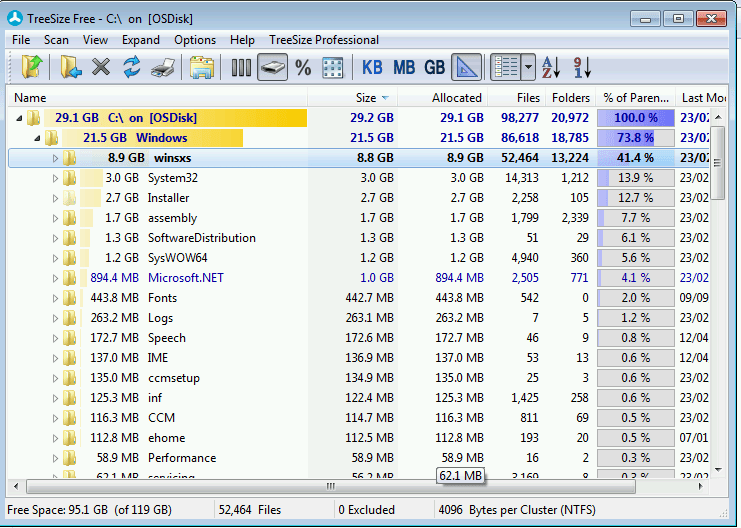Click the 100.0 % parent bar for C:\
The height and width of the screenshot is (528, 741).
pos(636,118)
